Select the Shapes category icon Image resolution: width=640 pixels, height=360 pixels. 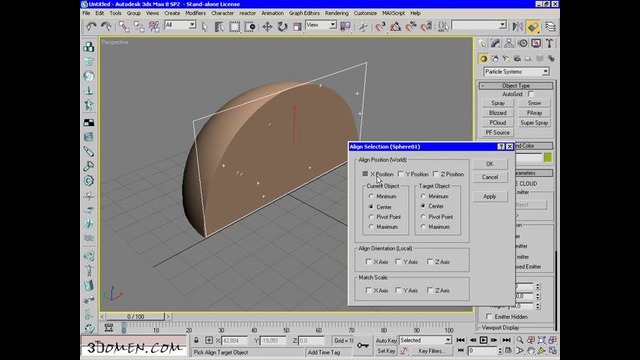pos(495,59)
